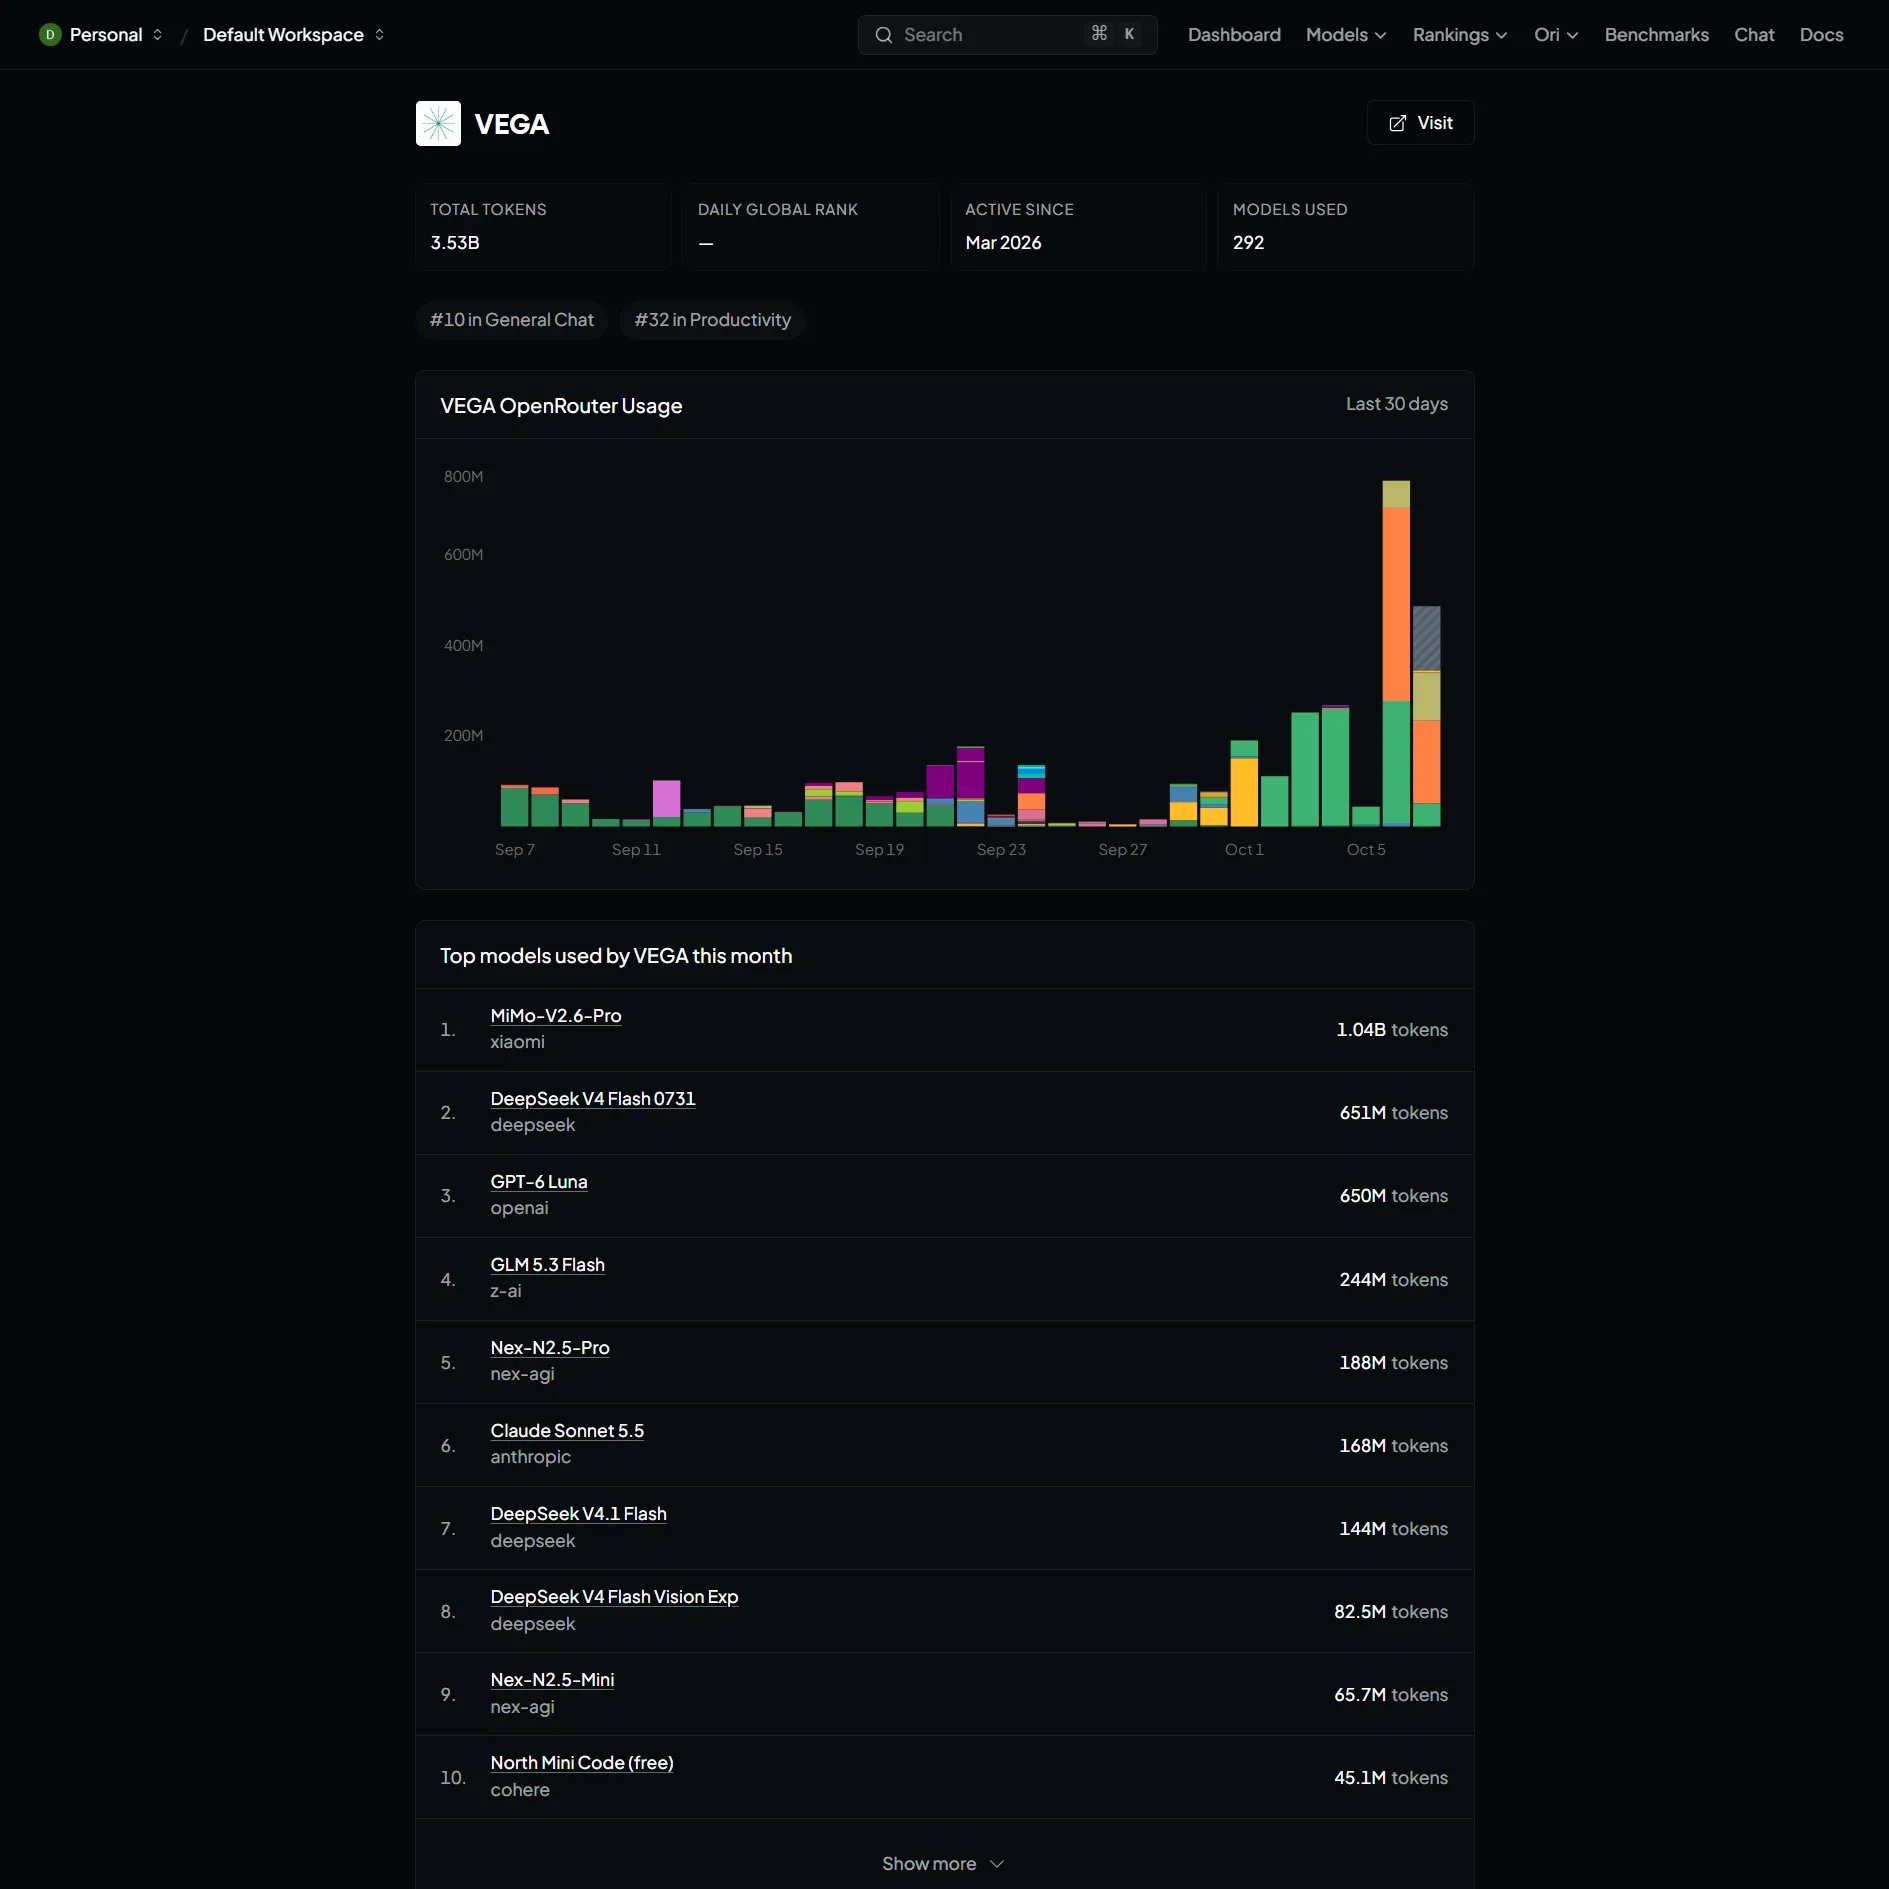Image resolution: width=1889 pixels, height=1889 pixels.
Task: Open the DeepSeek V4 Flash 0731 link
Action: click(593, 1099)
